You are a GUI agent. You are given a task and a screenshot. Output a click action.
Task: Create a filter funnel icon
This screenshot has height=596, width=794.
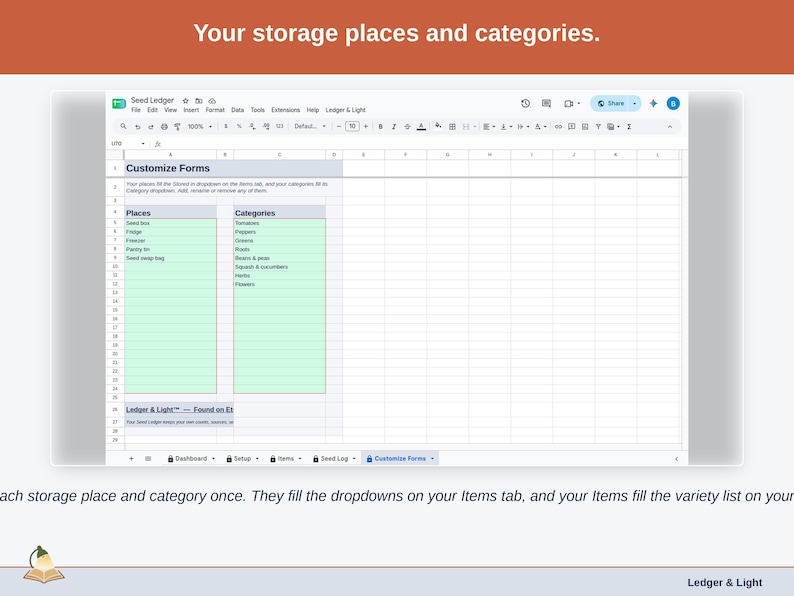coord(598,127)
